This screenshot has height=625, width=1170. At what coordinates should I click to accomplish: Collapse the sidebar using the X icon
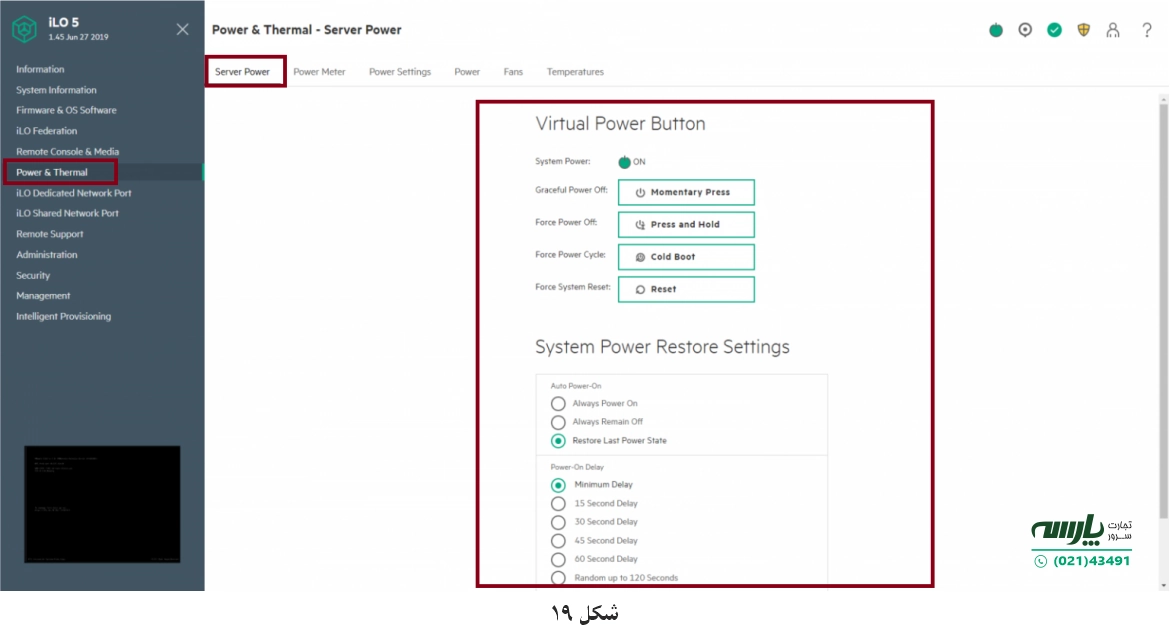point(182,29)
